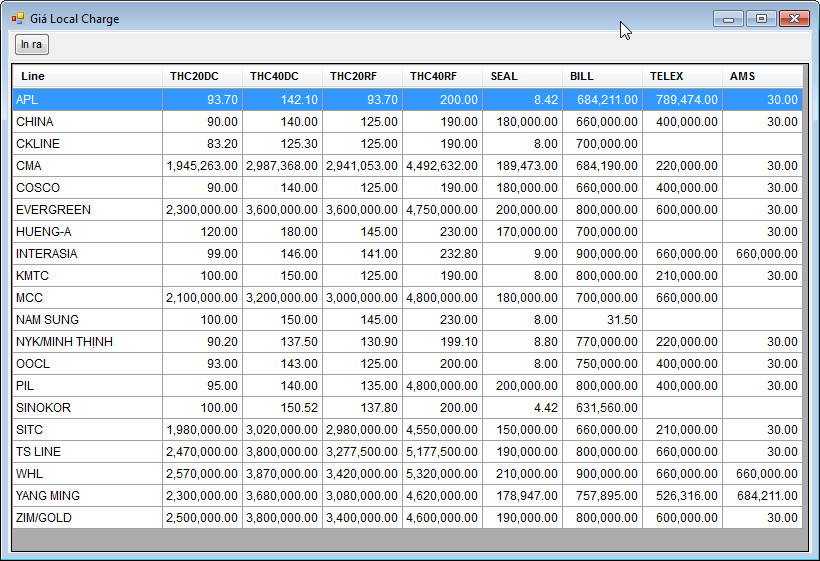Click the THC20RF column header
This screenshot has width=820, height=561.
(x=362, y=76)
